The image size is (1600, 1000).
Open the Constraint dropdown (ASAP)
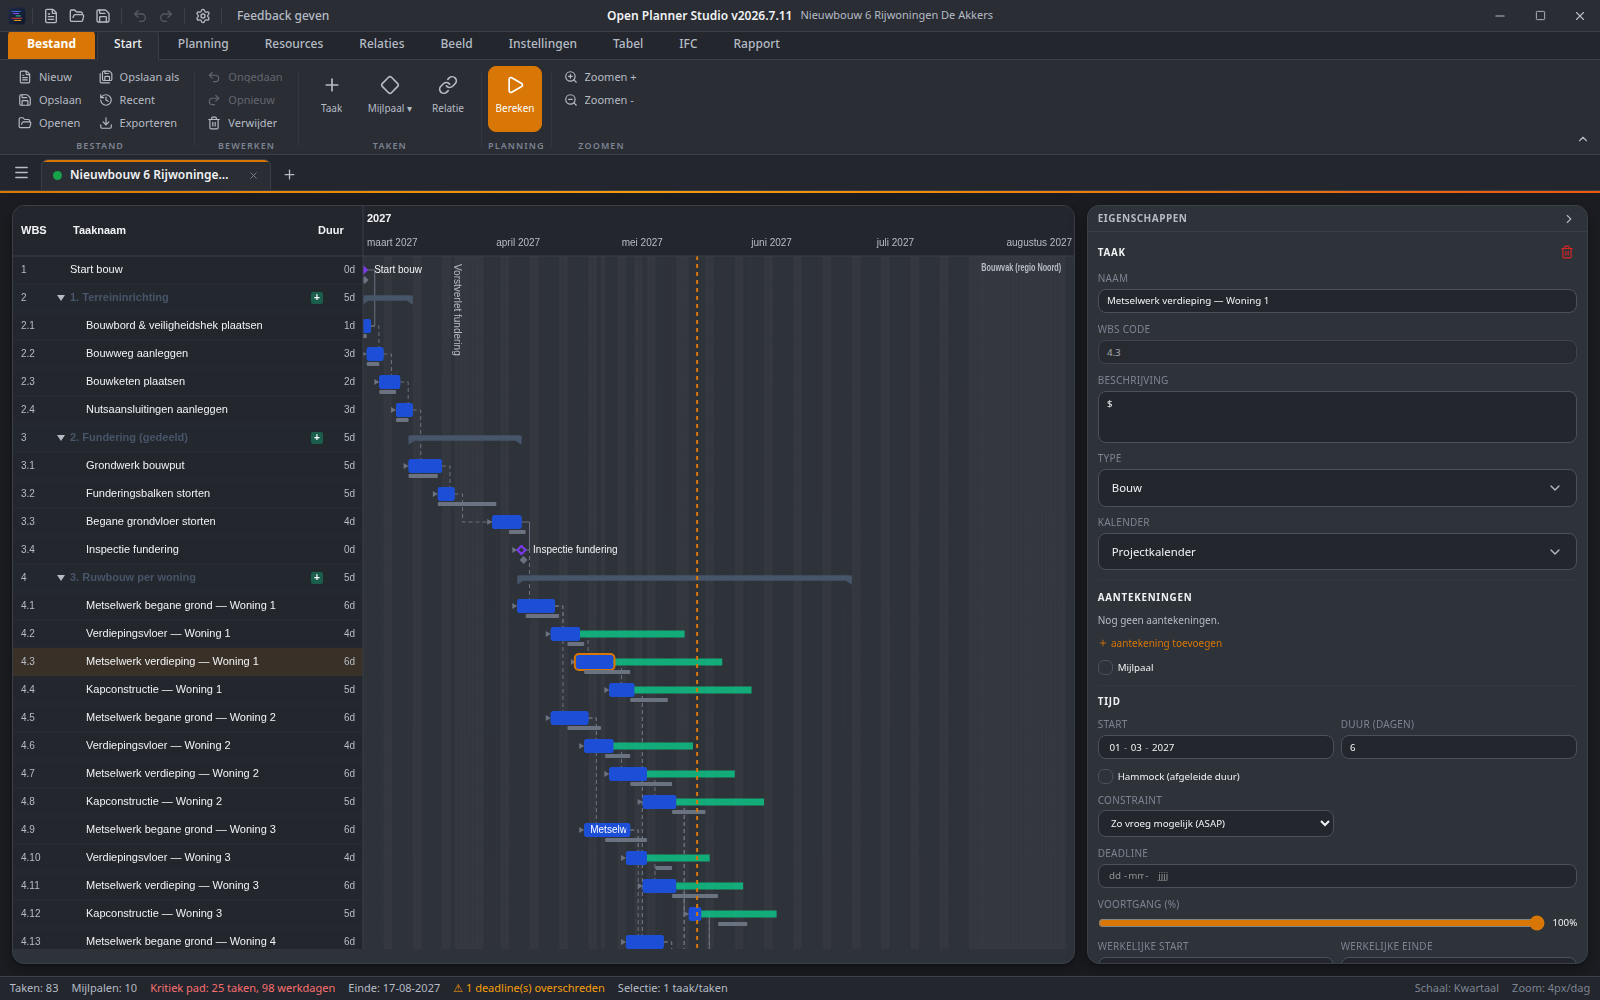pyautogui.click(x=1215, y=824)
